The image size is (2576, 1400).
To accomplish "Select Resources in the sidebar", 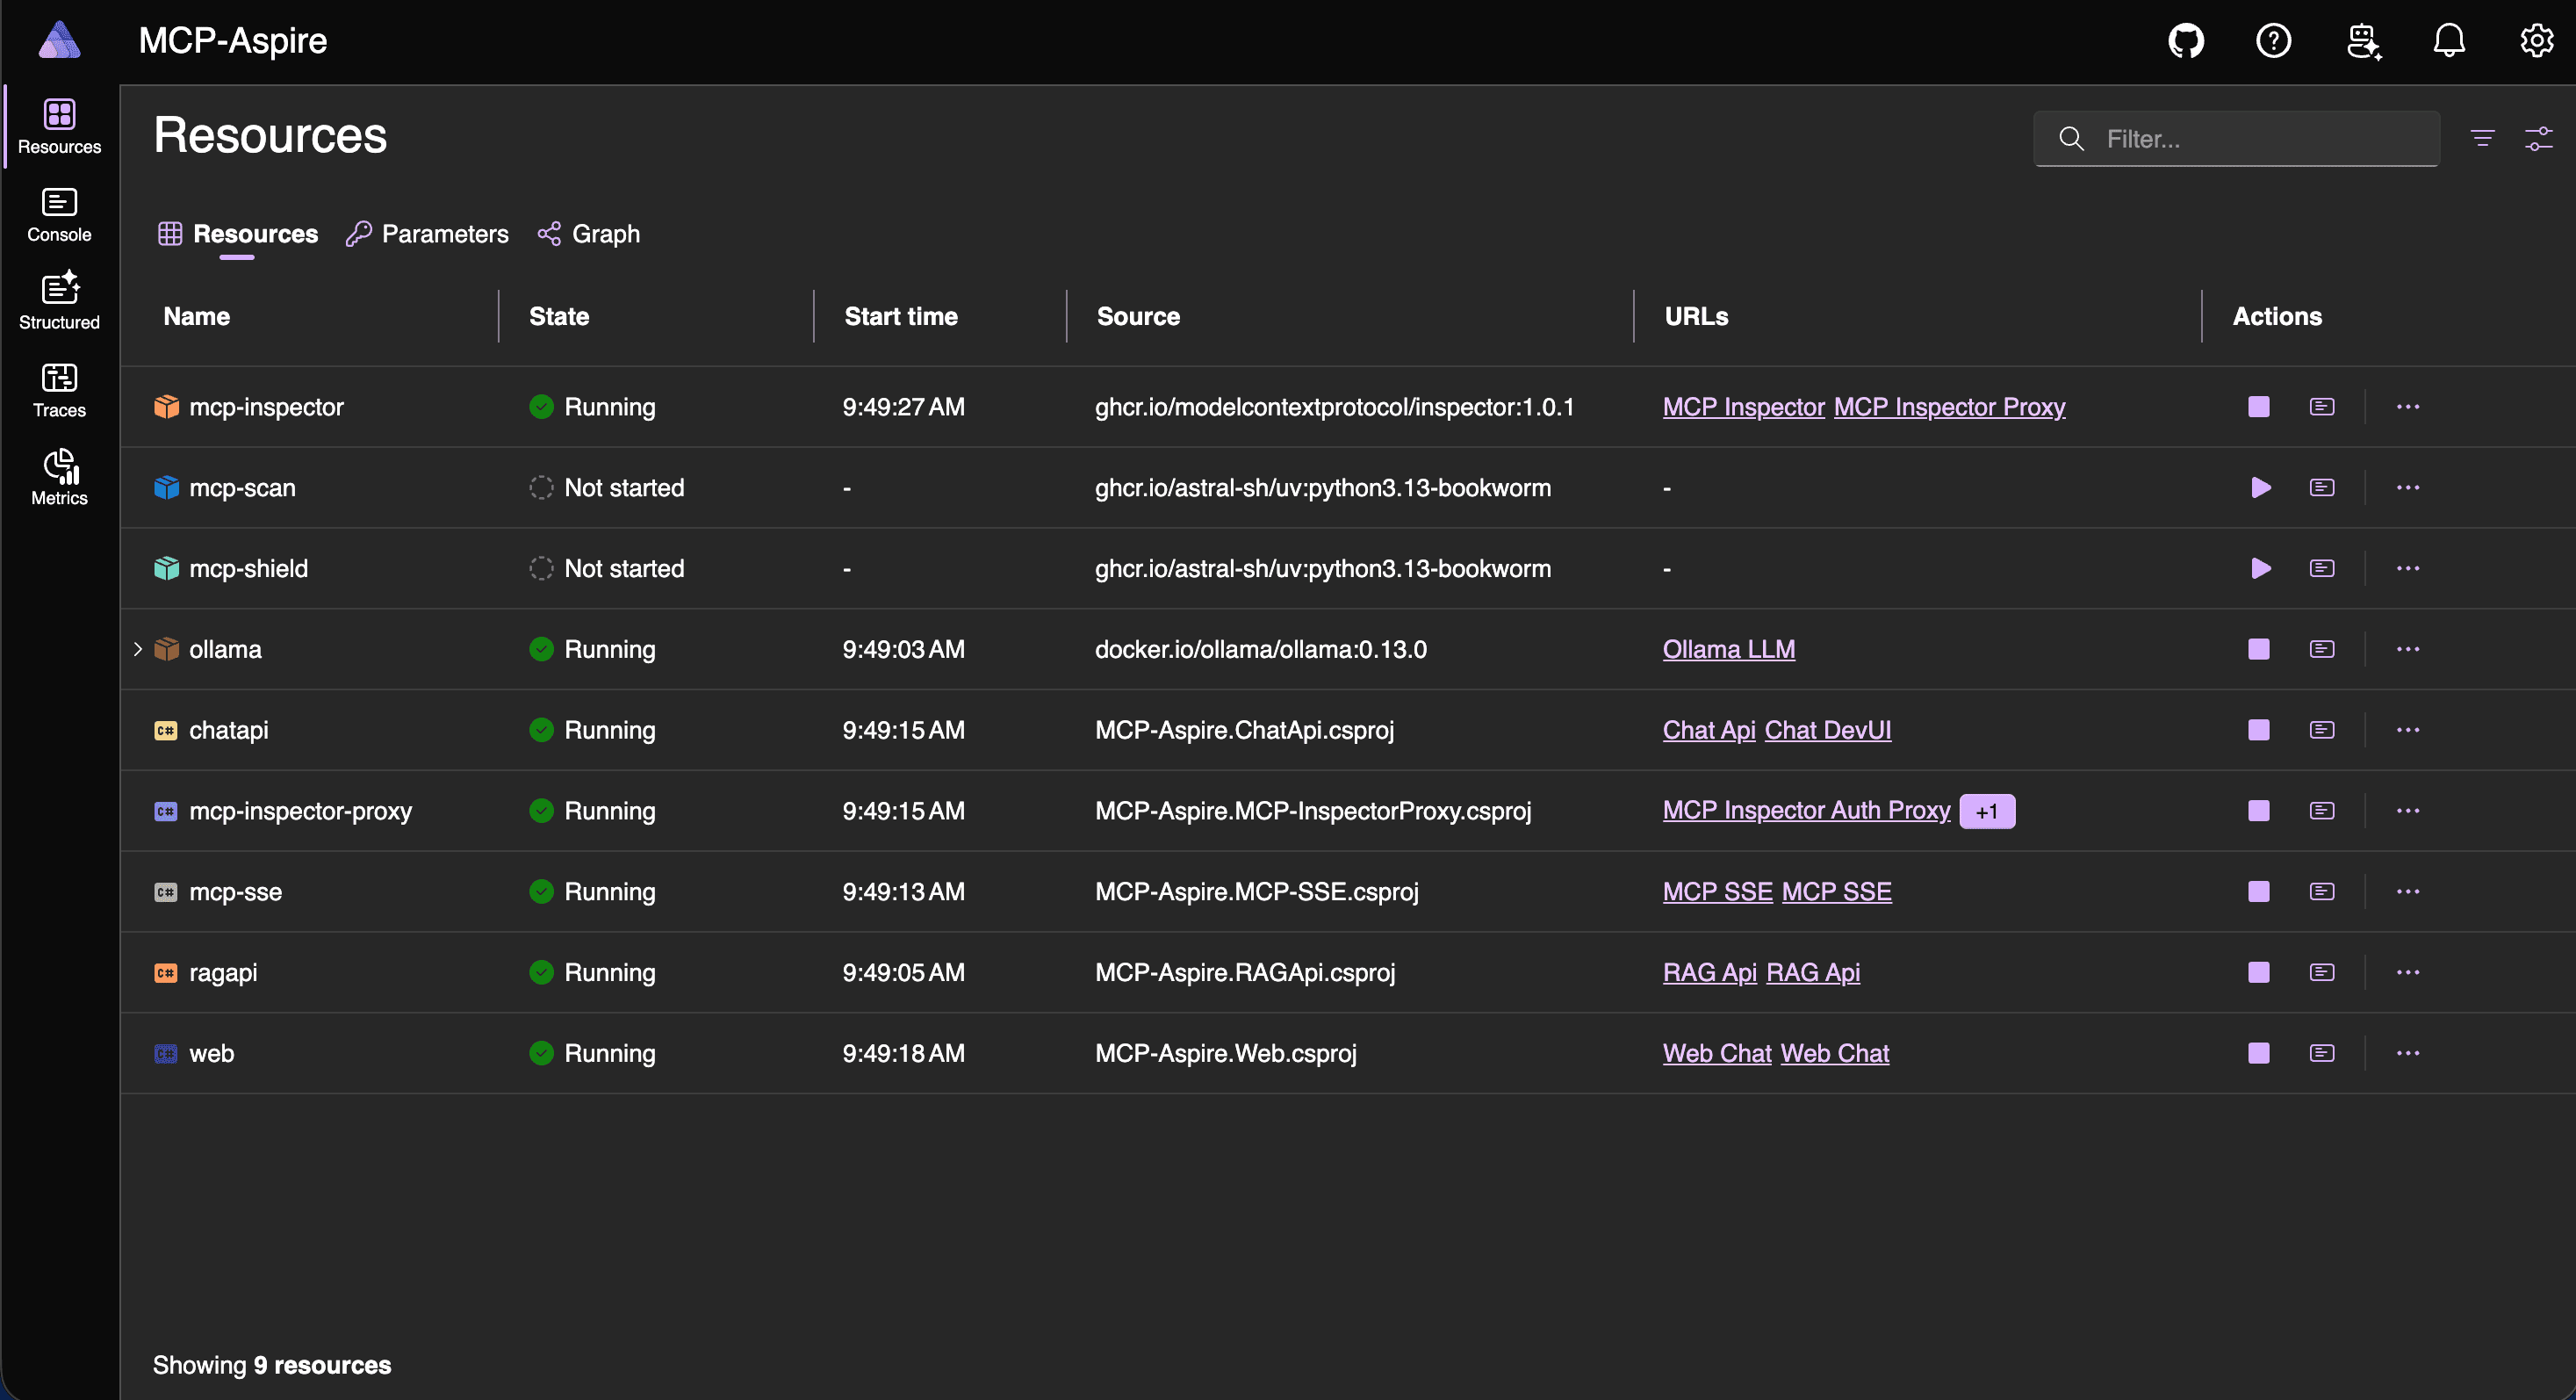I will [x=59, y=127].
